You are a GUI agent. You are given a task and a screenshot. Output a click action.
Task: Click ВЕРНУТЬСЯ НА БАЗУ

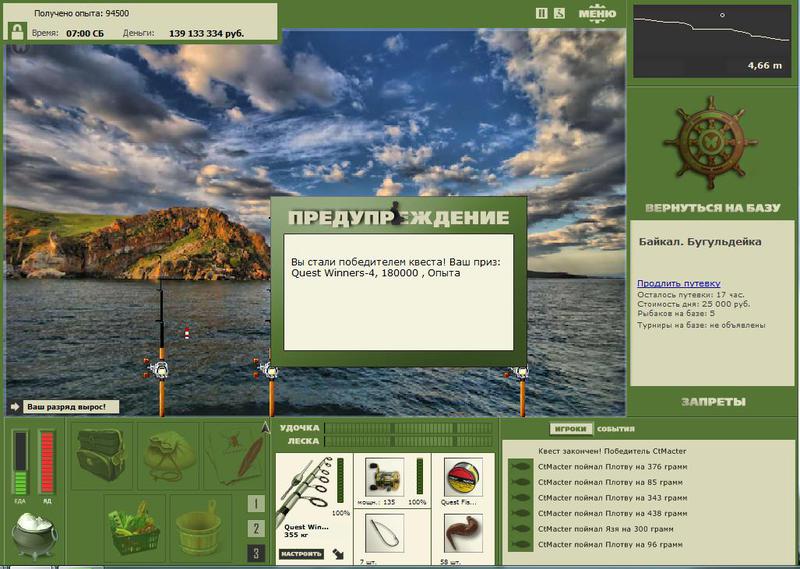(x=712, y=208)
